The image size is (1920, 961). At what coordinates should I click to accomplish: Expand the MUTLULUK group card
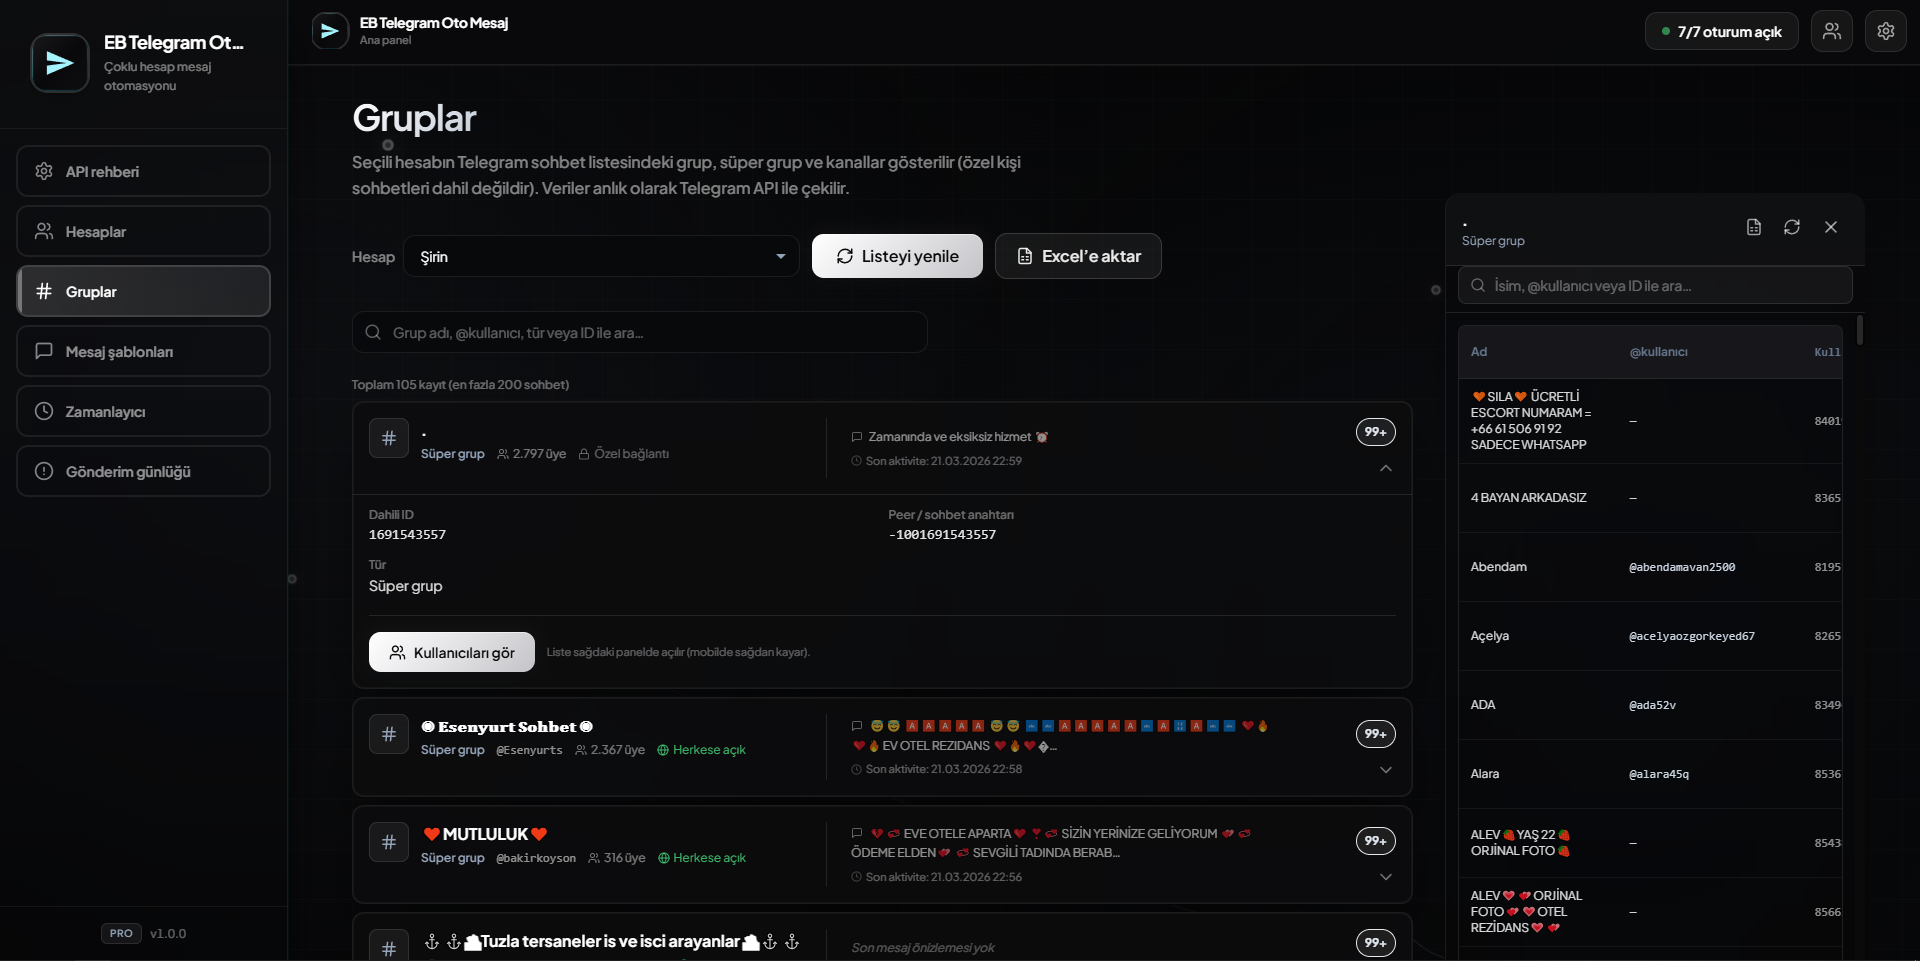tap(1386, 877)
